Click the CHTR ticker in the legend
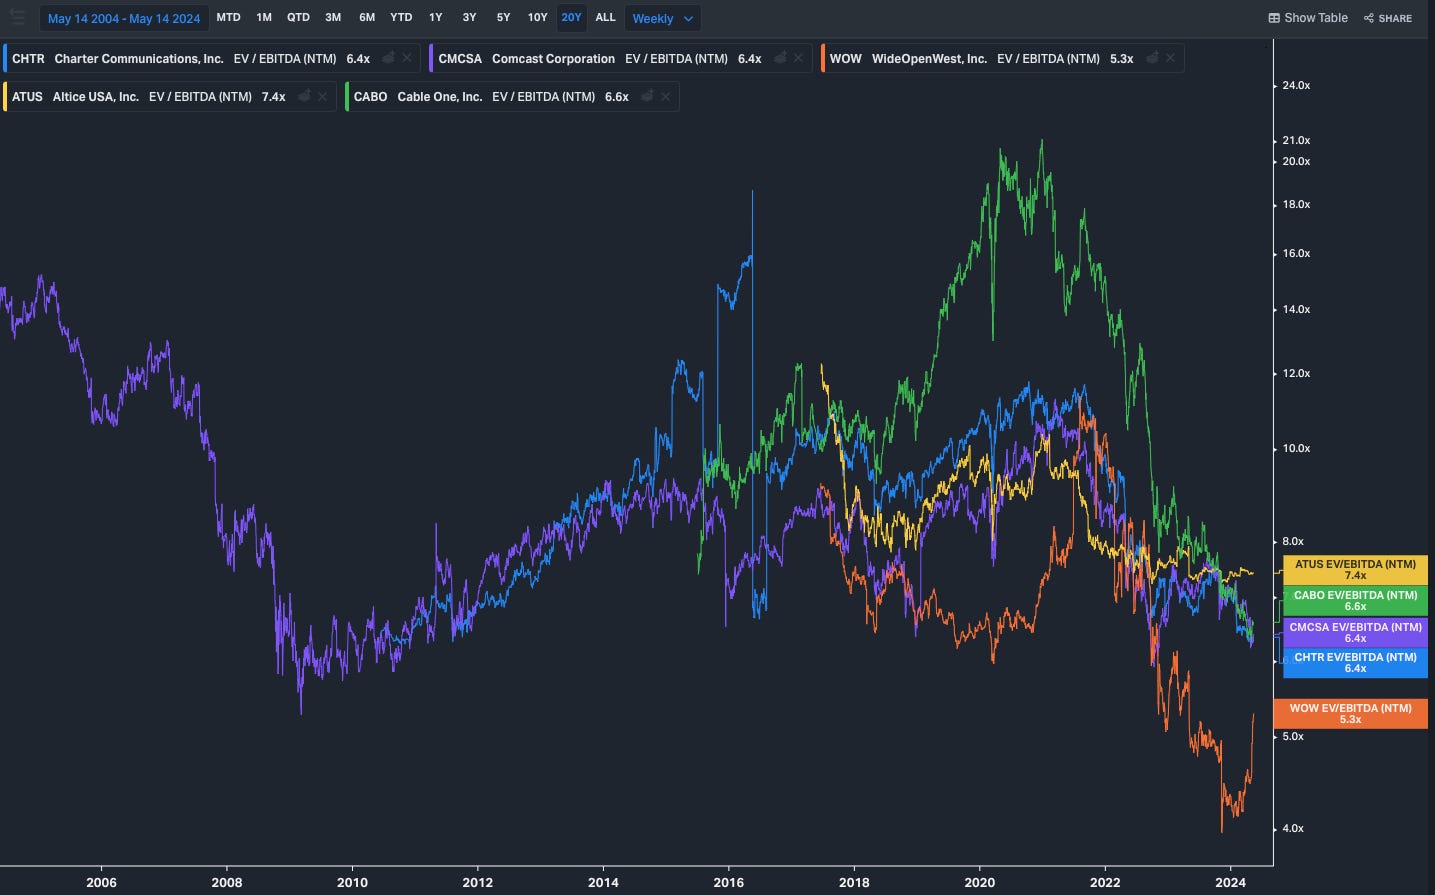1435x895 pixels. click(x=28, y=59)
